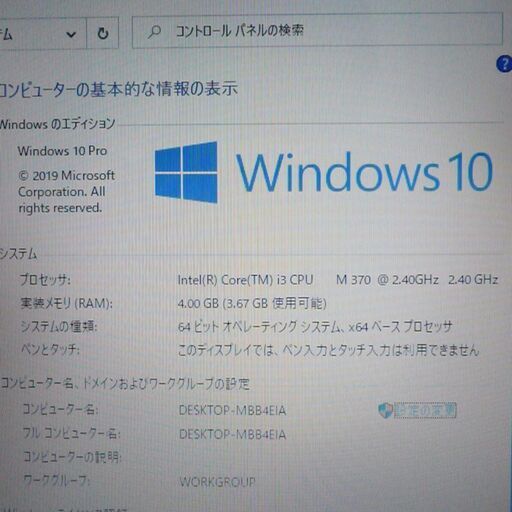This screenshot has height=512, width=512.
Task: Click the Control Panel search field
Action: click(317, 31)
